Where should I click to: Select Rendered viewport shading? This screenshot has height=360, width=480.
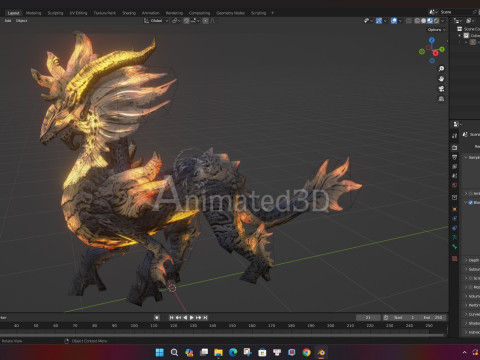point(436,21)
